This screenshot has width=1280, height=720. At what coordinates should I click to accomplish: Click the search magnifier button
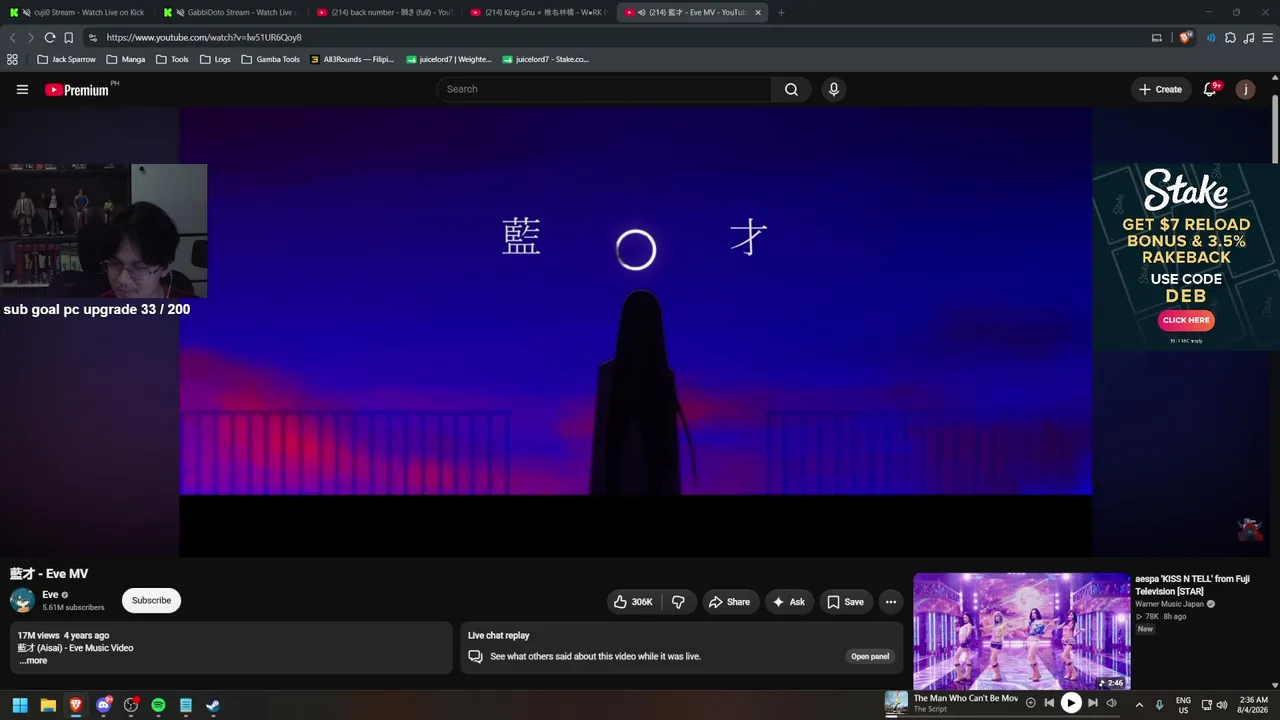(x=791, y=89)
